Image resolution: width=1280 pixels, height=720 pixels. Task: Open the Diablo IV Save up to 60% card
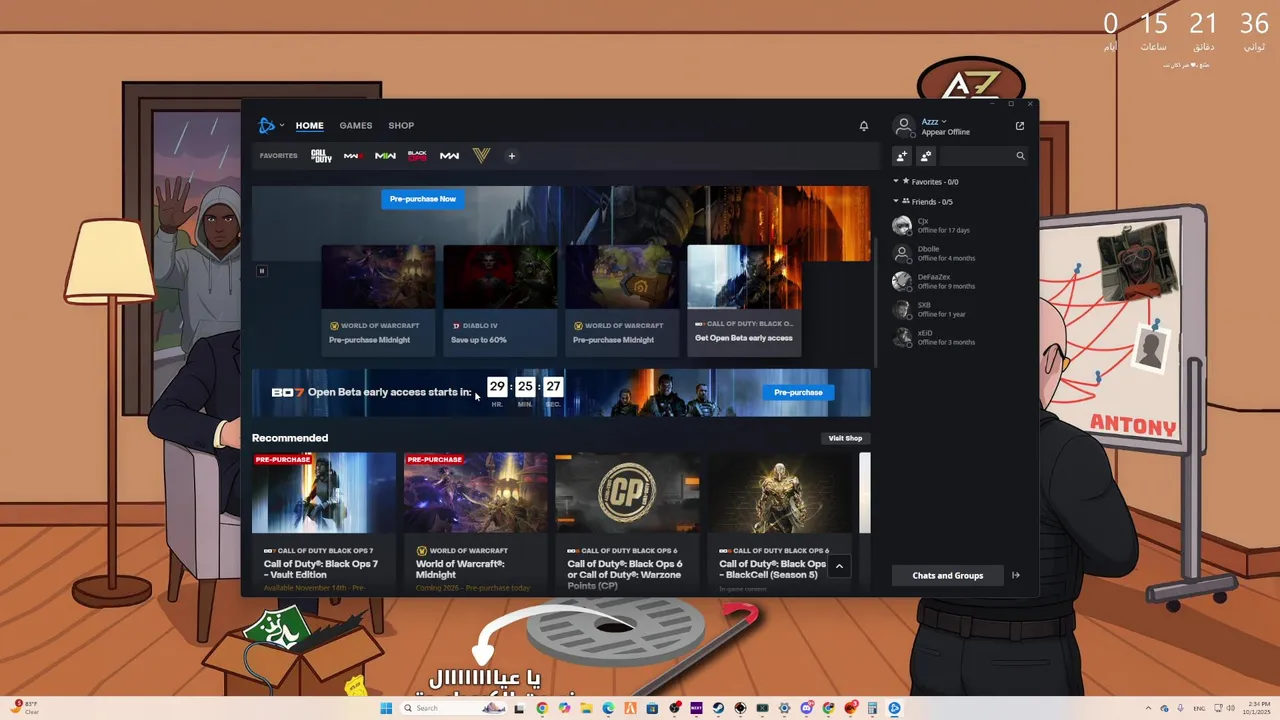[x=500, y=300]
